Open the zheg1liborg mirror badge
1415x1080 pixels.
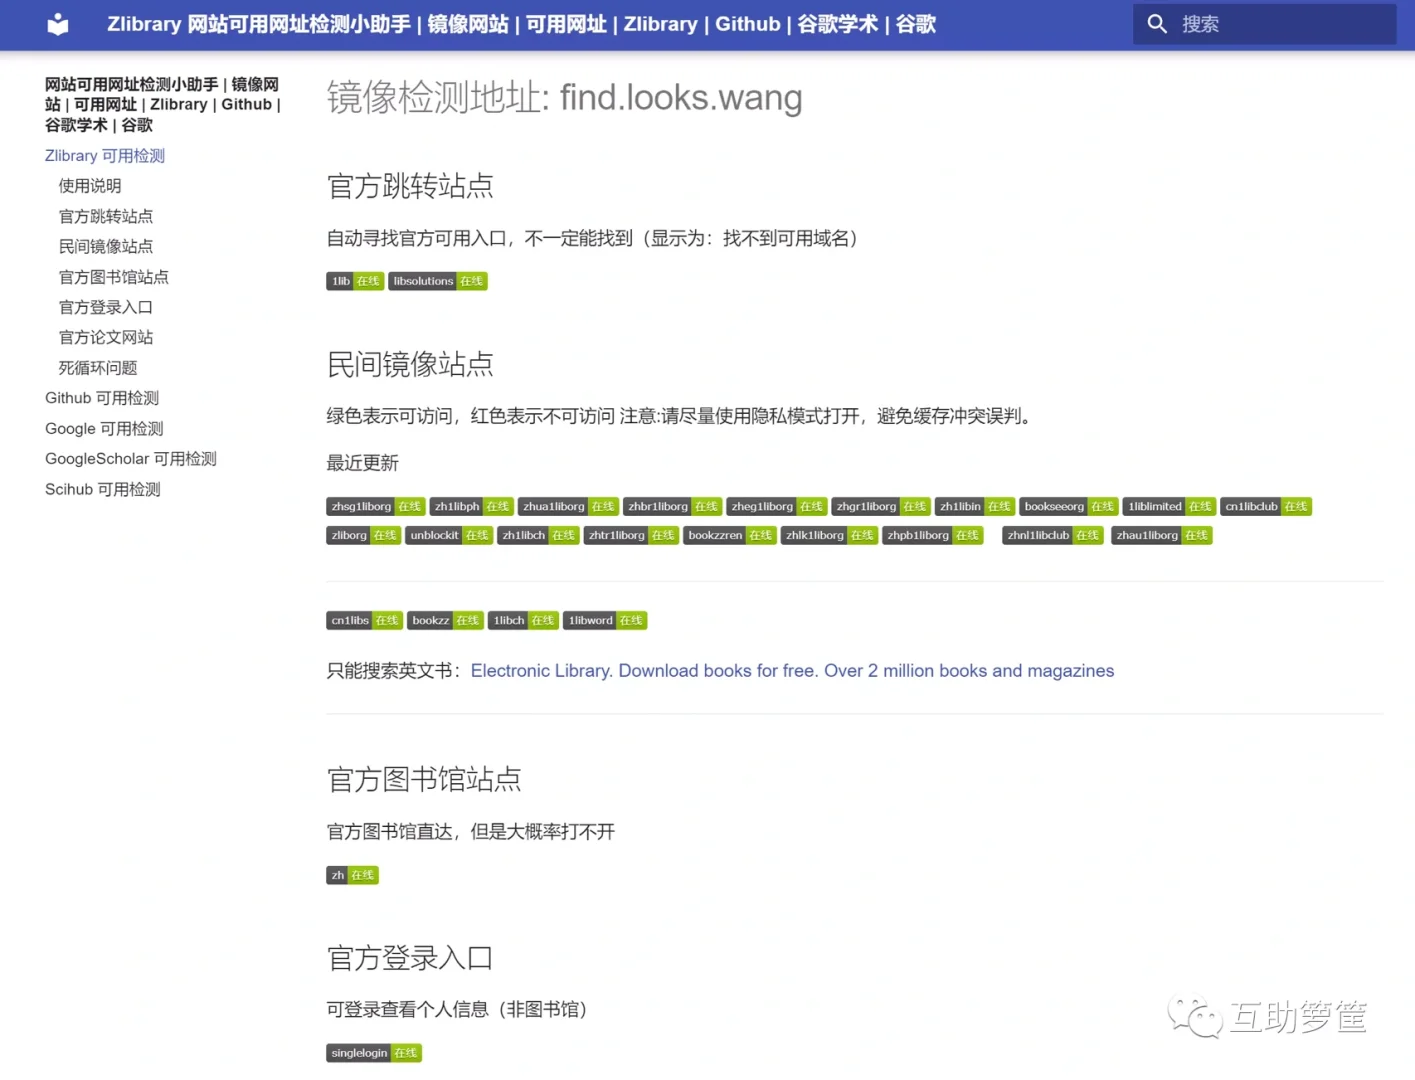(x=777, y=507)
